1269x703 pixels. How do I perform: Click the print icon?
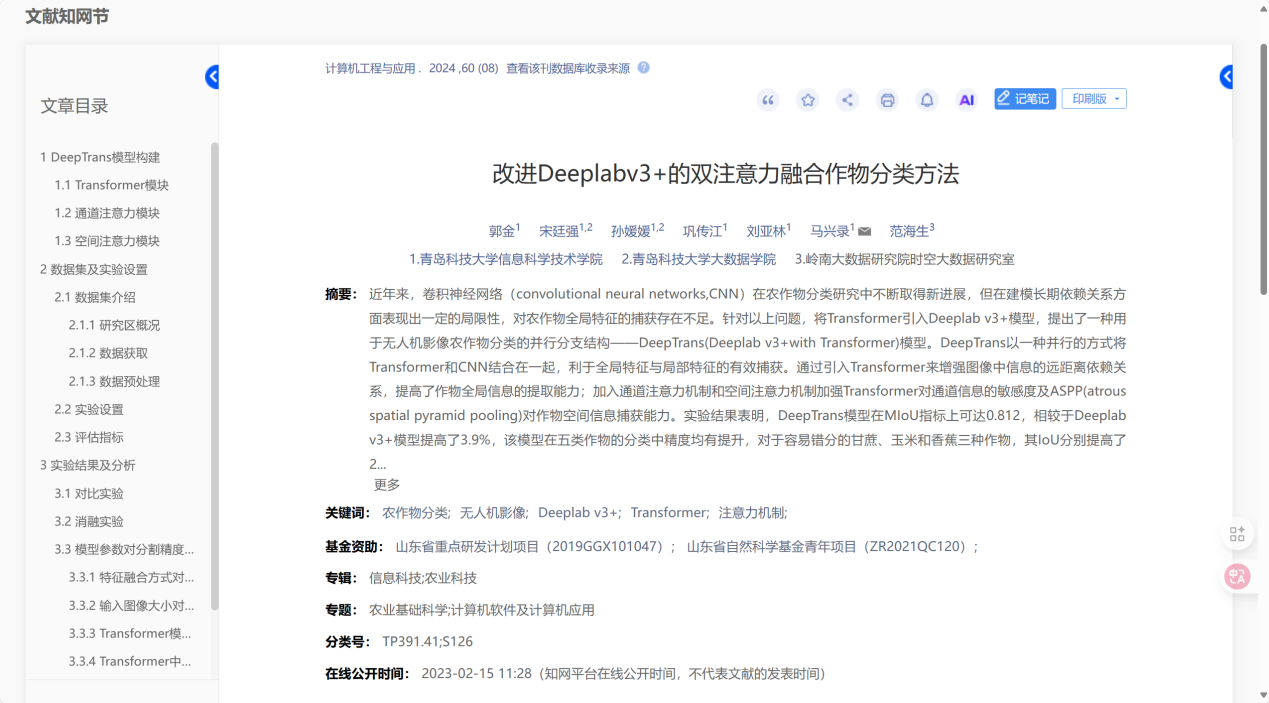[887, 100]
